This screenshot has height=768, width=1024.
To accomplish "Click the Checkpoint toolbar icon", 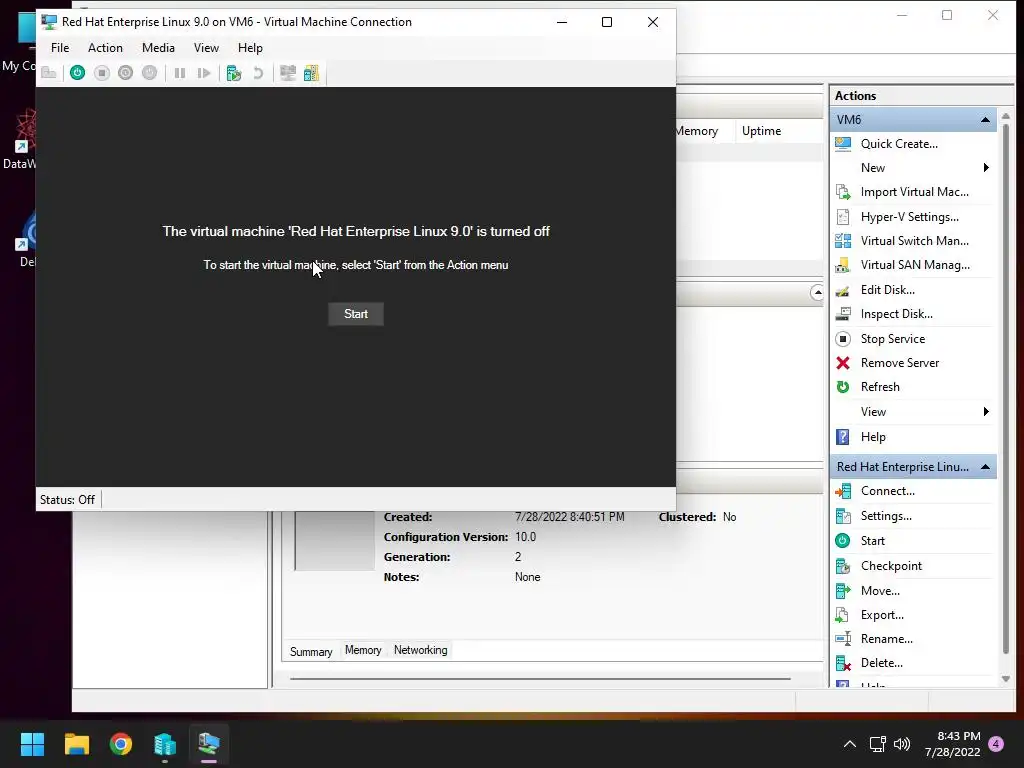I will [x=234, y=73].
